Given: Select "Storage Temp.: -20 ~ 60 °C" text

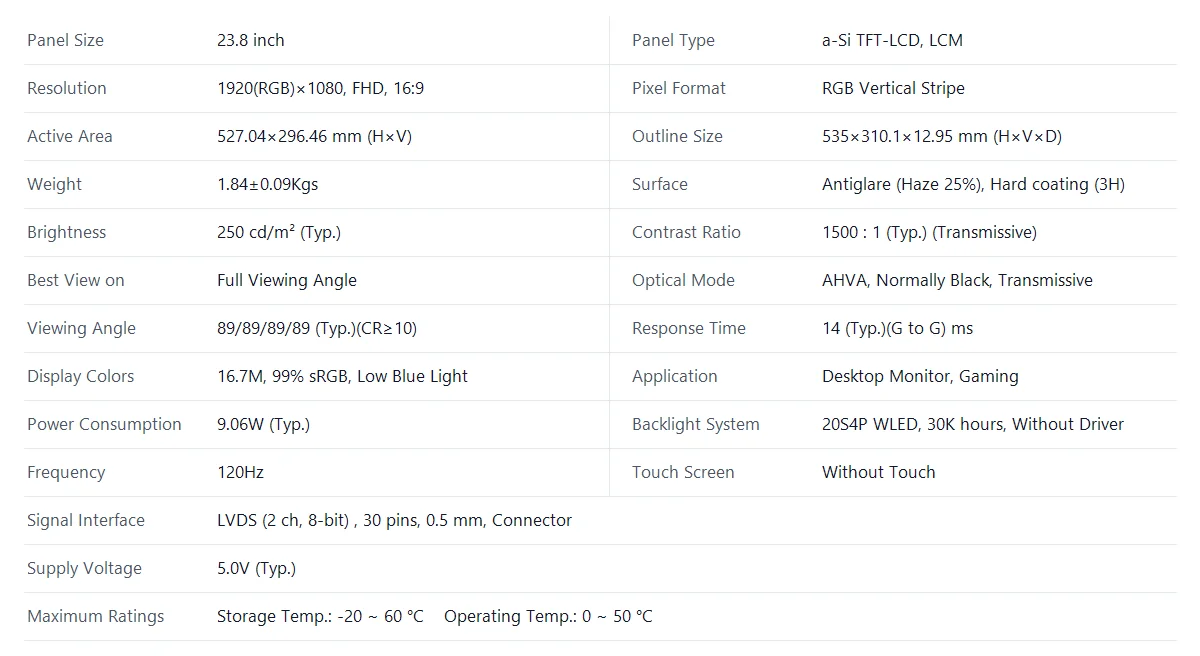Looking at the screenshot, I should [x=320, y=616].
